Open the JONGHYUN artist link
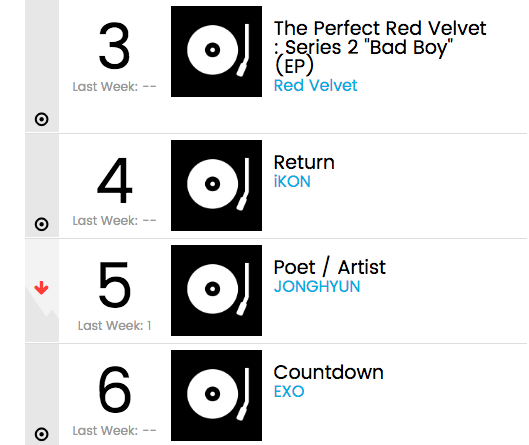Viewport: 529px width, 445px height. 317,286
